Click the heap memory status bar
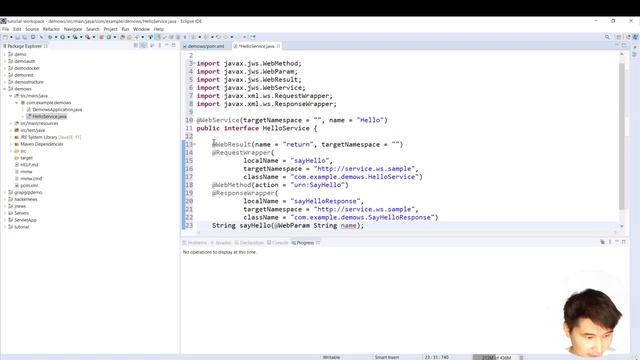The width and height of the screenshot is (640, 360). [x=496, y=358]
